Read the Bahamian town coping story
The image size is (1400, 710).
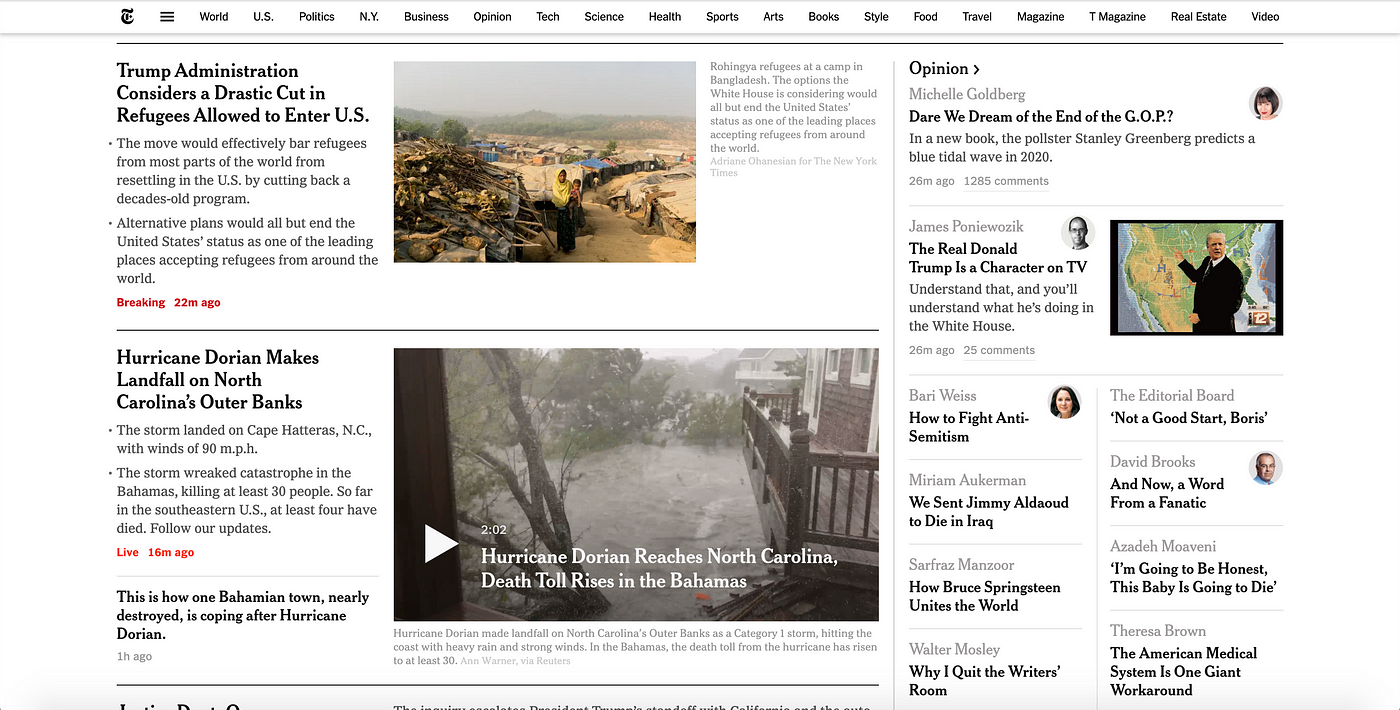tap(243, 615)
